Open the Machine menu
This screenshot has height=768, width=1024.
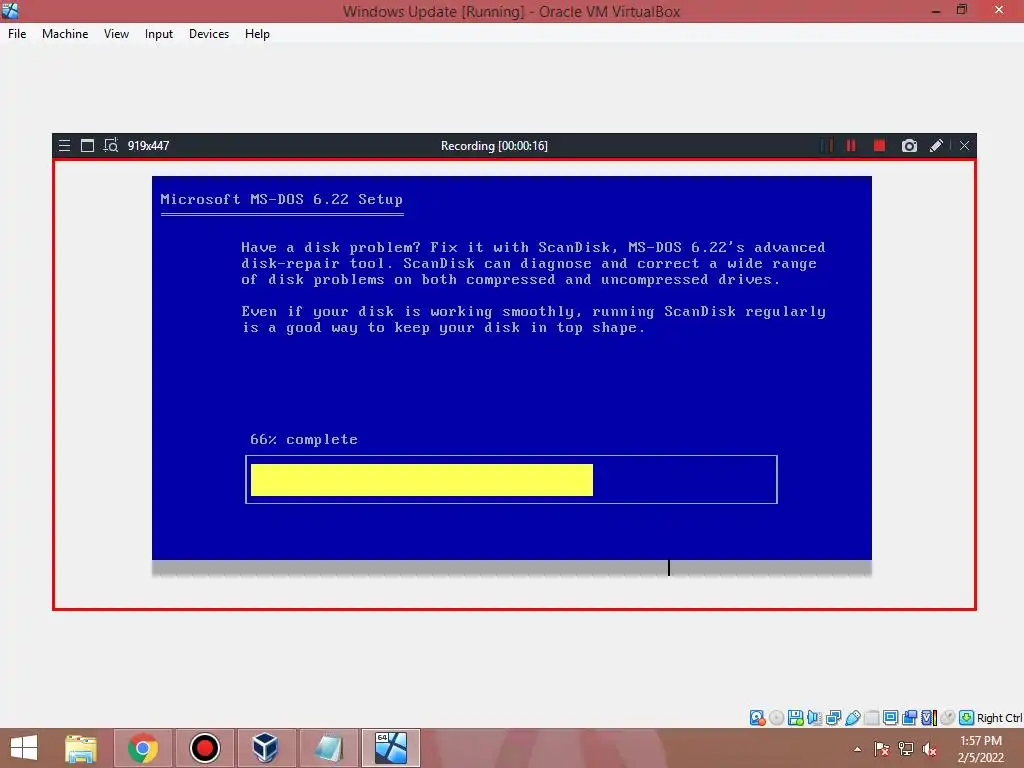(65, 34)
